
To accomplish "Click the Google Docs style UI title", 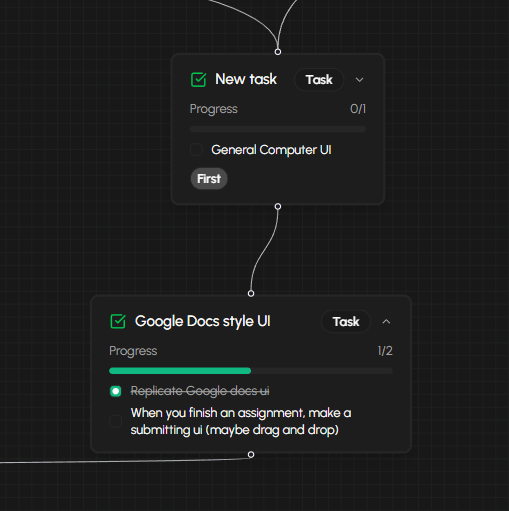I will (203, 321).
